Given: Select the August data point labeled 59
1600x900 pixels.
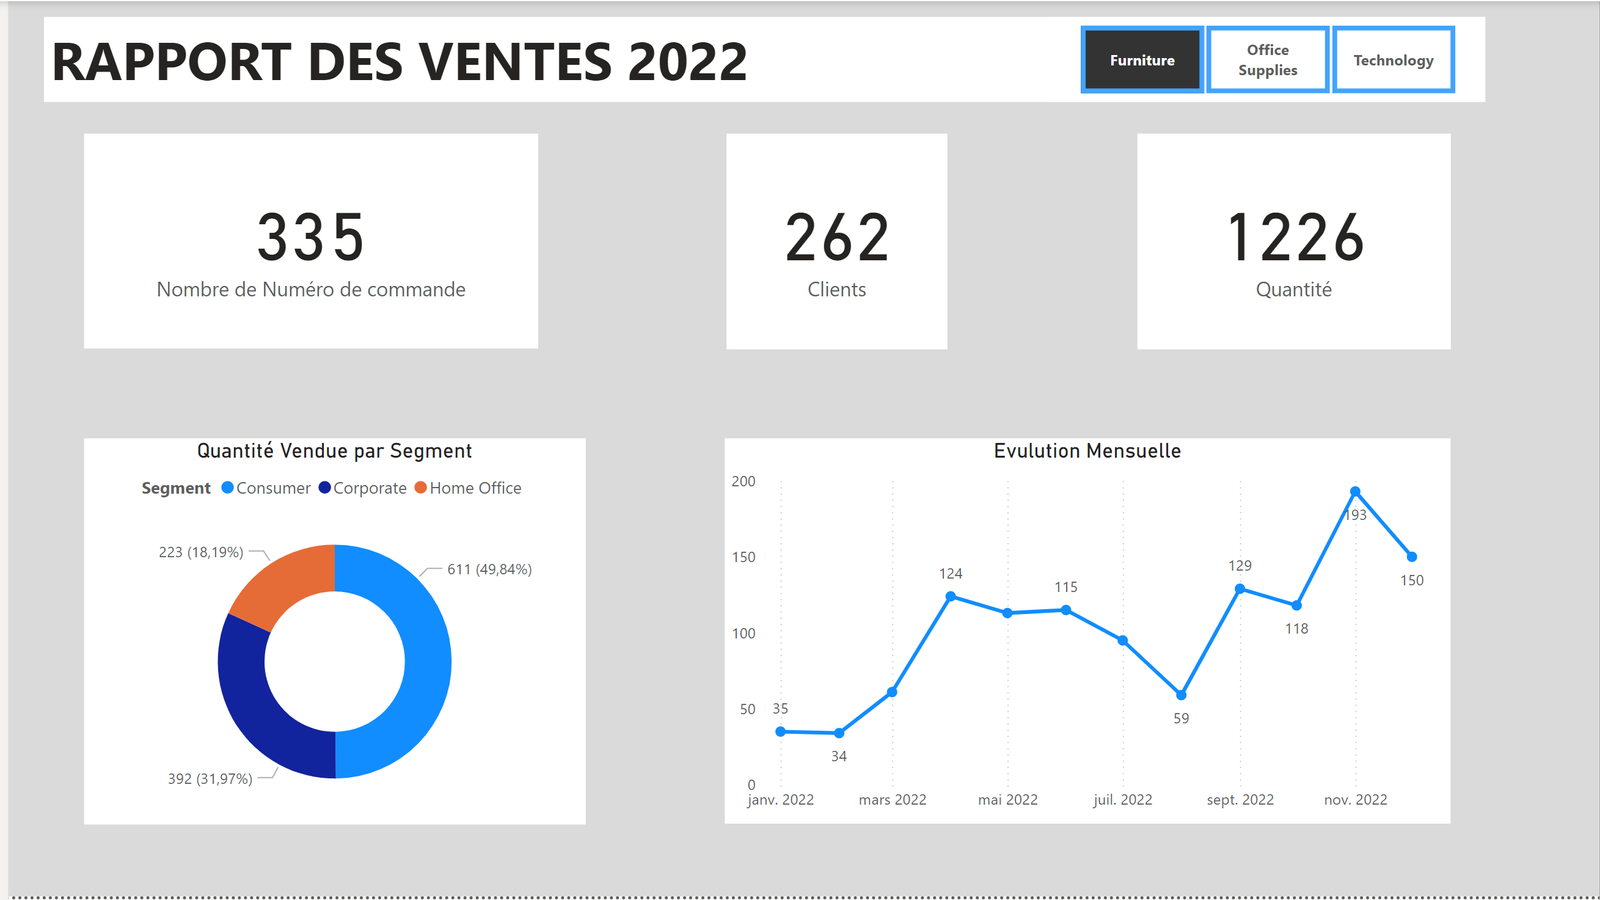Looking at the screenshot, I should point(1181,693).
